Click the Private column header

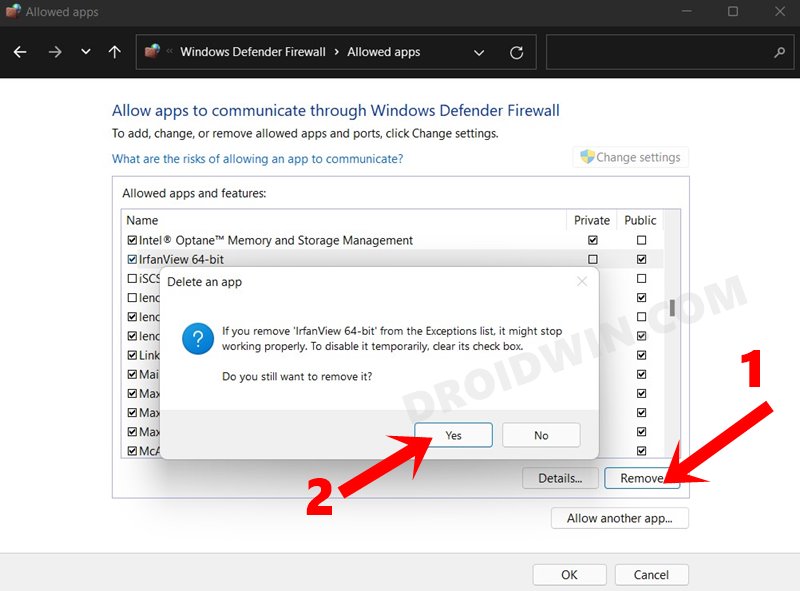tap(592, 220)
